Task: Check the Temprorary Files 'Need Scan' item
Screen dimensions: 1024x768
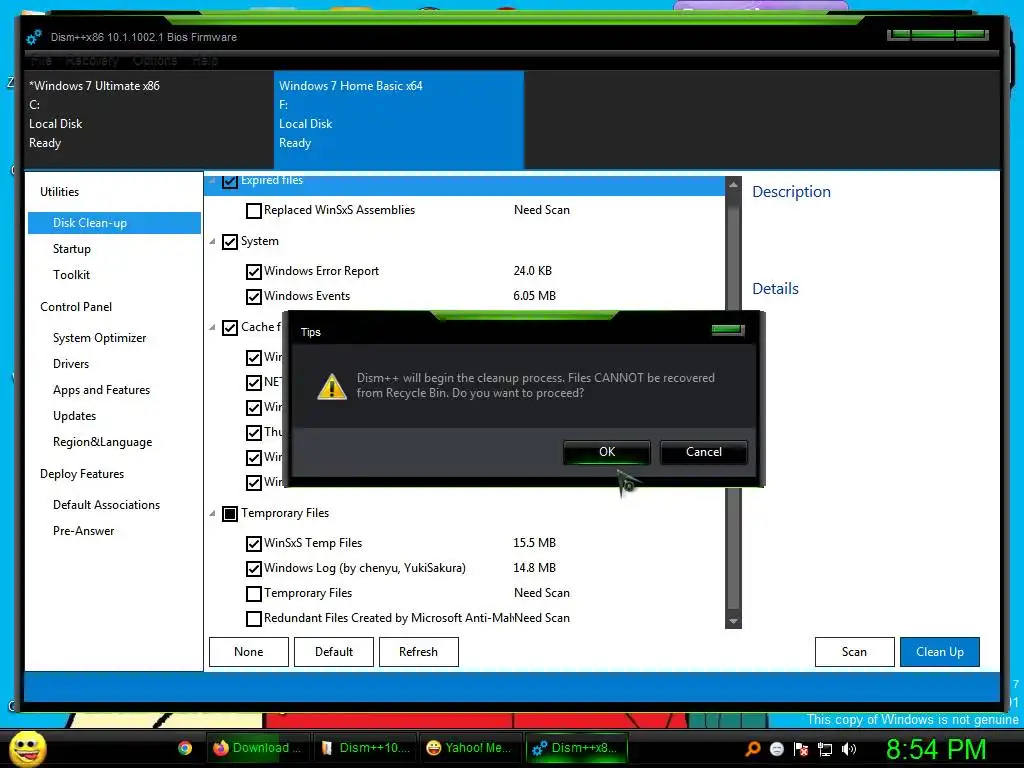Action: (x=253, y=594)
